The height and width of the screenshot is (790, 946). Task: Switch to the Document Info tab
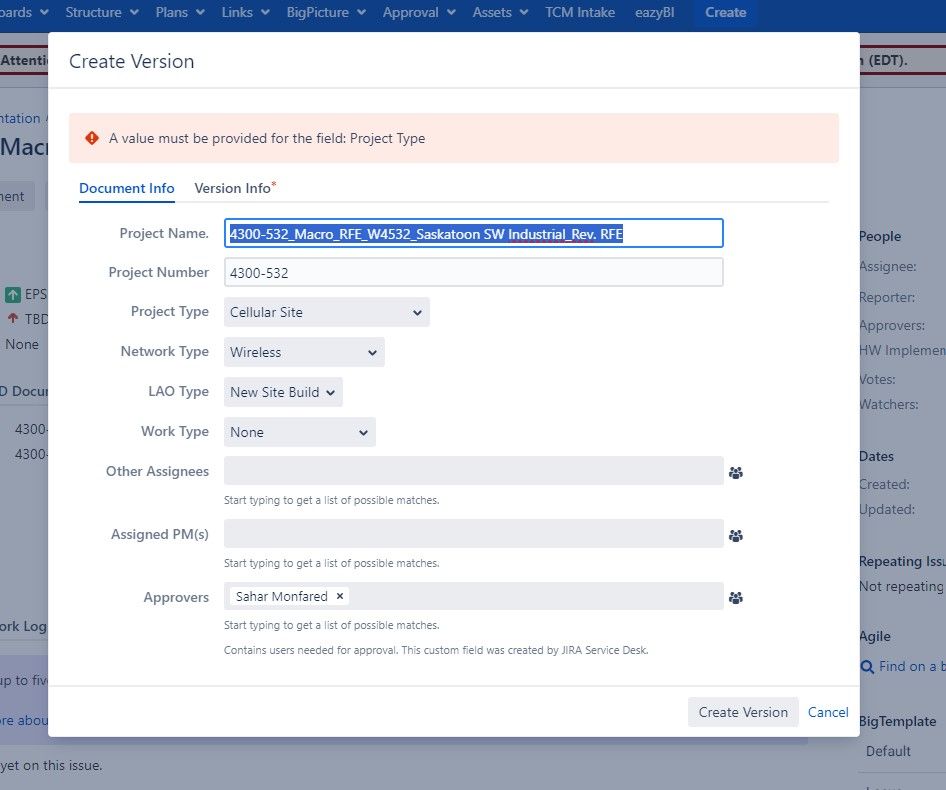[127, 188]
